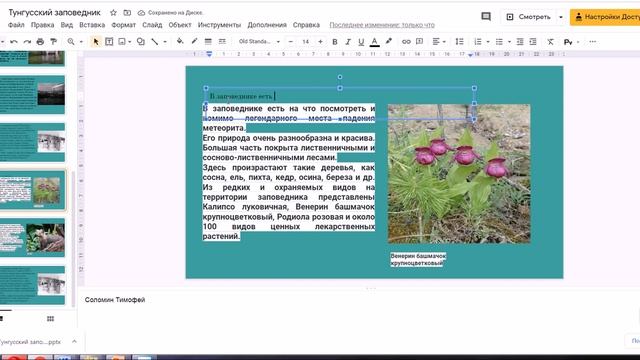The image size is (640, 360).
Task: Toggle underline formatting
Action: tap(361, 42)
